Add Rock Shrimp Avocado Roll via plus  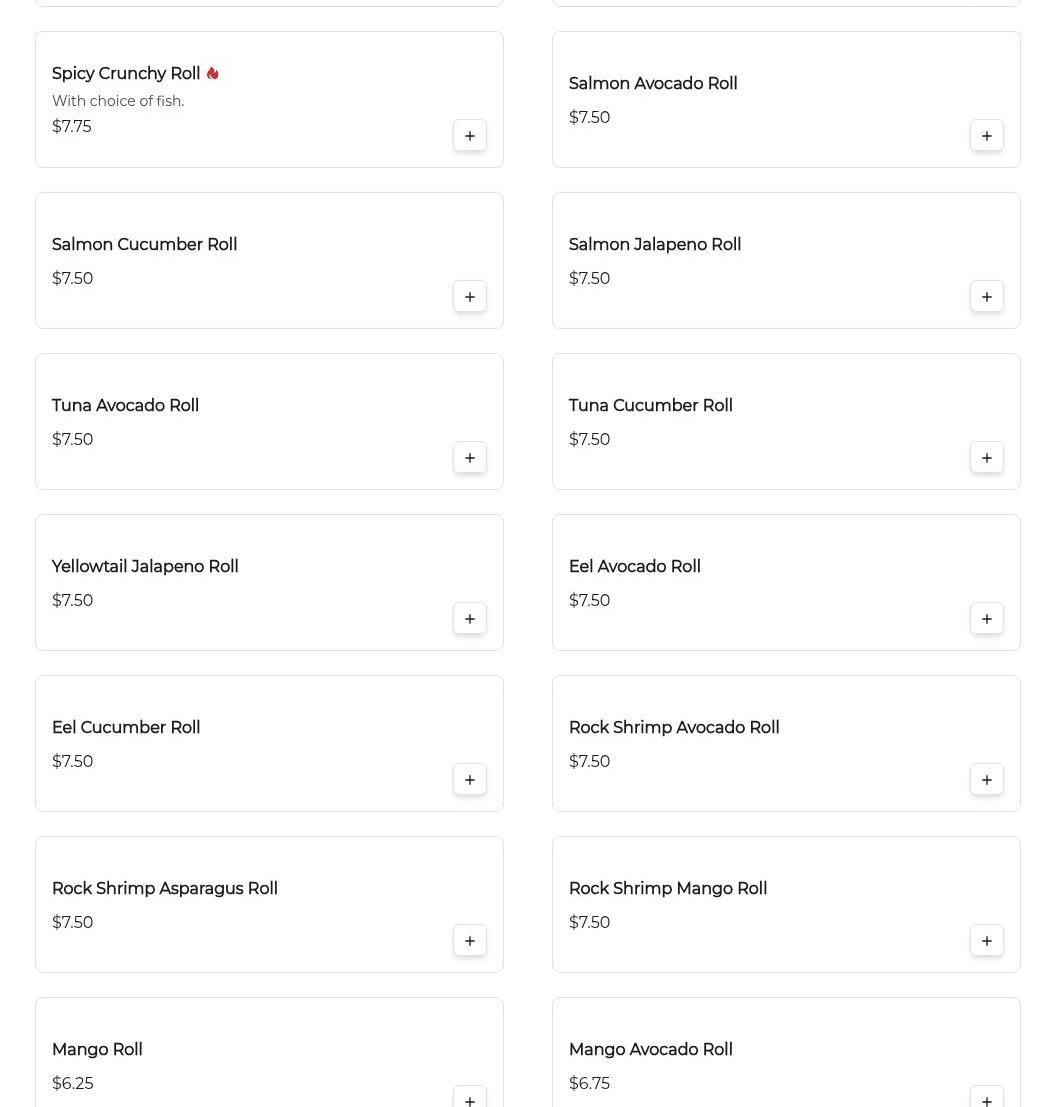point(987,780)
